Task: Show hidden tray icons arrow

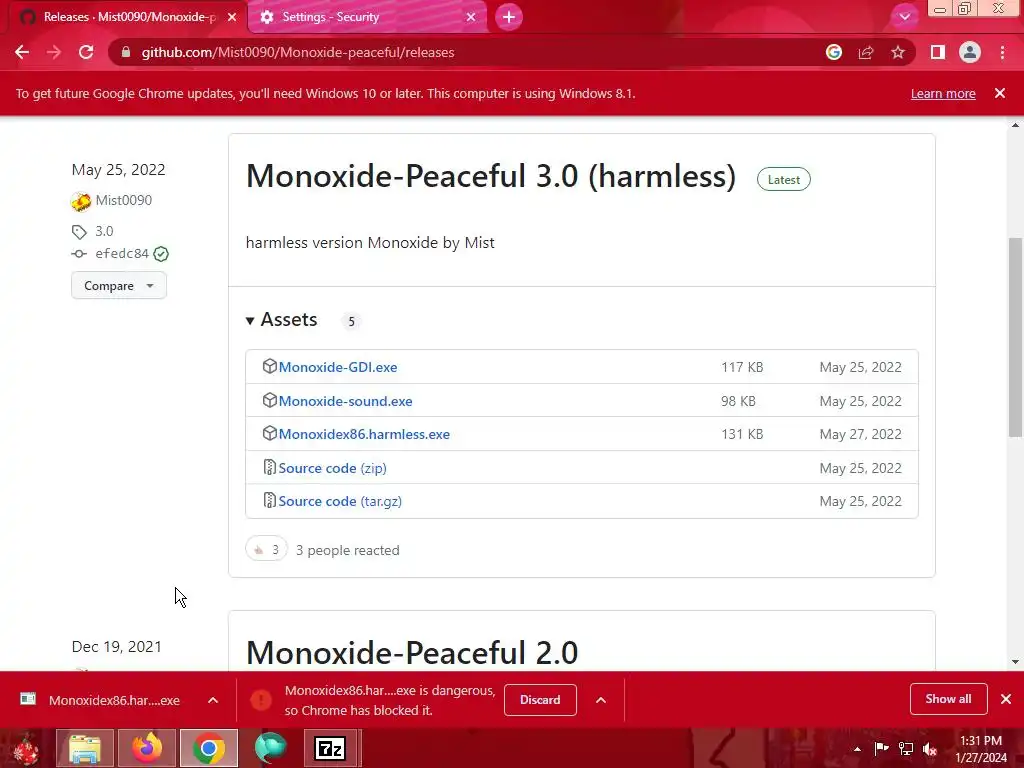Action: 857,749
